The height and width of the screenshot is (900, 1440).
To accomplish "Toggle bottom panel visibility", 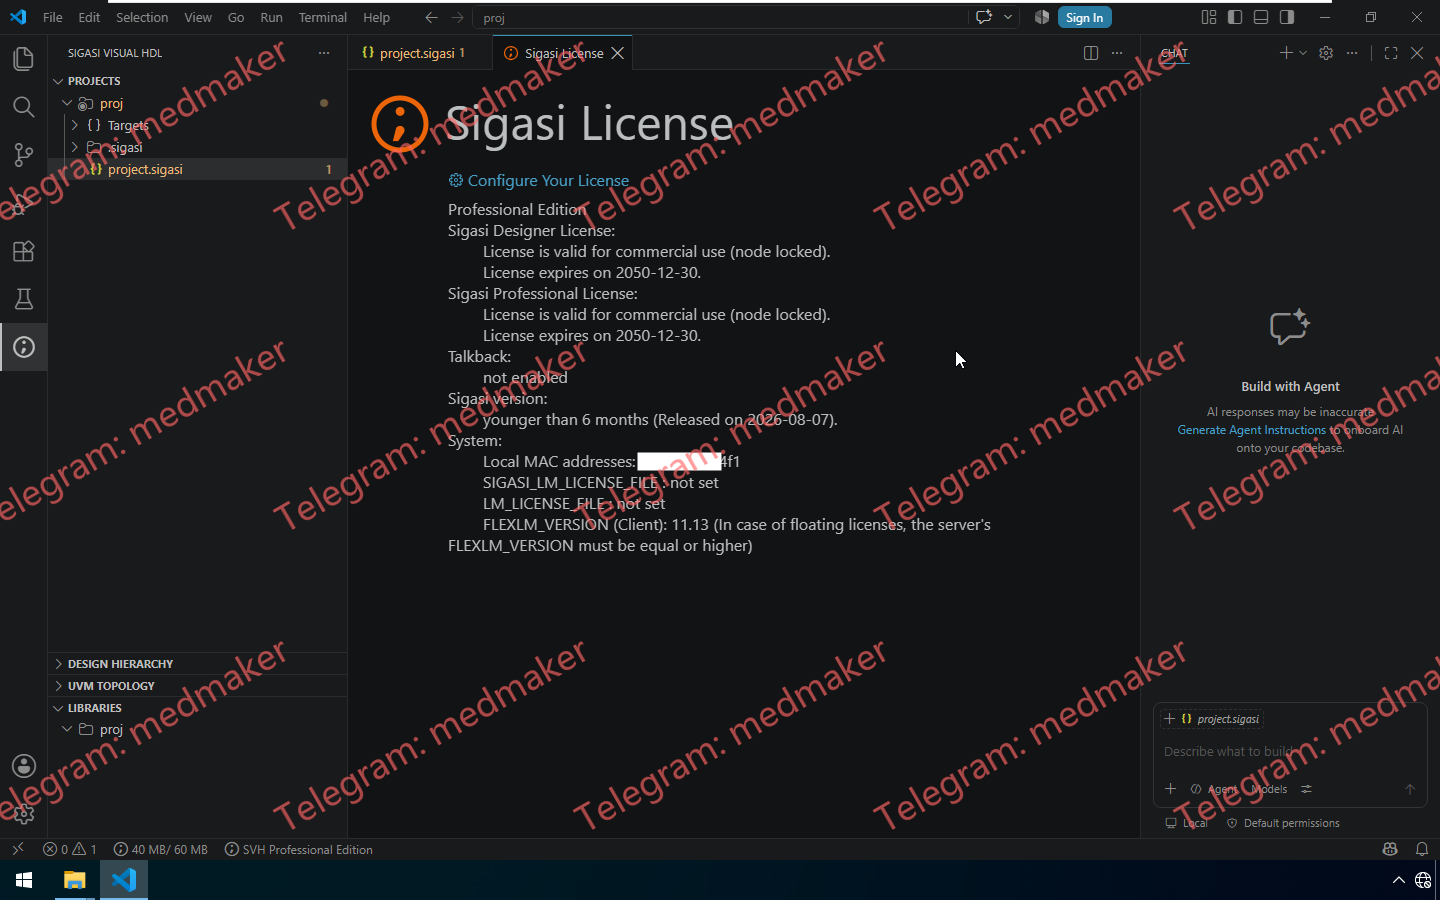I will pyautogui.click(x=1261, y=17).
